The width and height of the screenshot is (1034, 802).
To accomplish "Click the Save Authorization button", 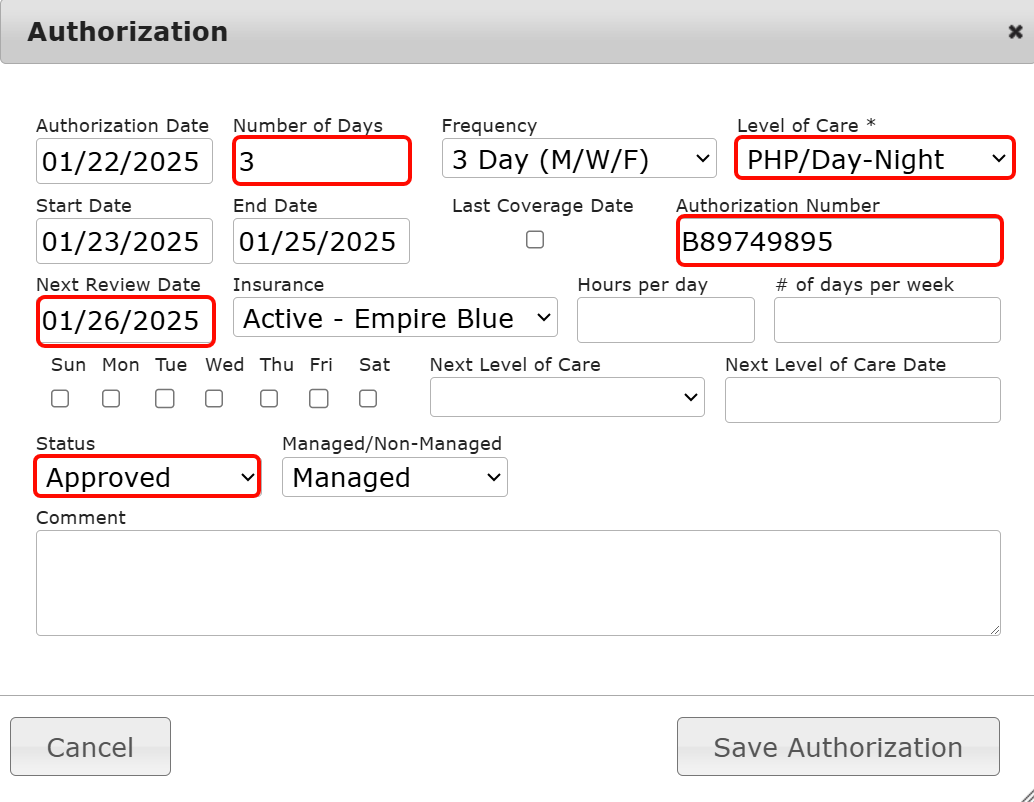I will [x=838, y=747].
